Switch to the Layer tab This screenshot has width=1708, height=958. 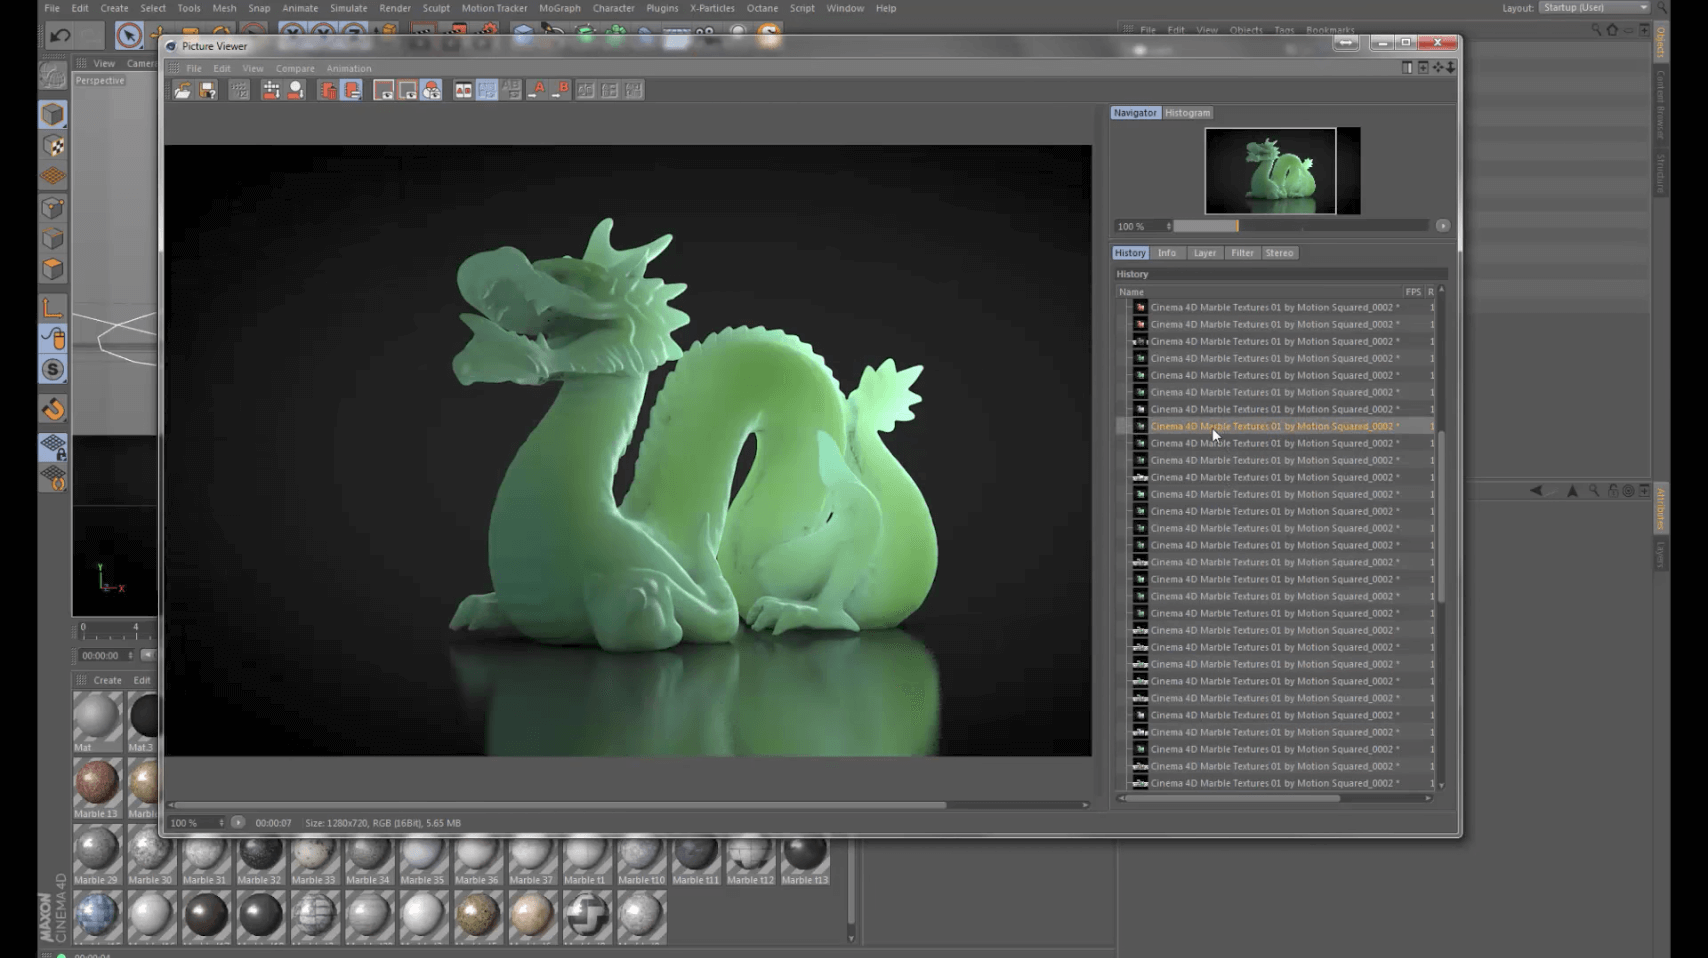coord(1204,253)
